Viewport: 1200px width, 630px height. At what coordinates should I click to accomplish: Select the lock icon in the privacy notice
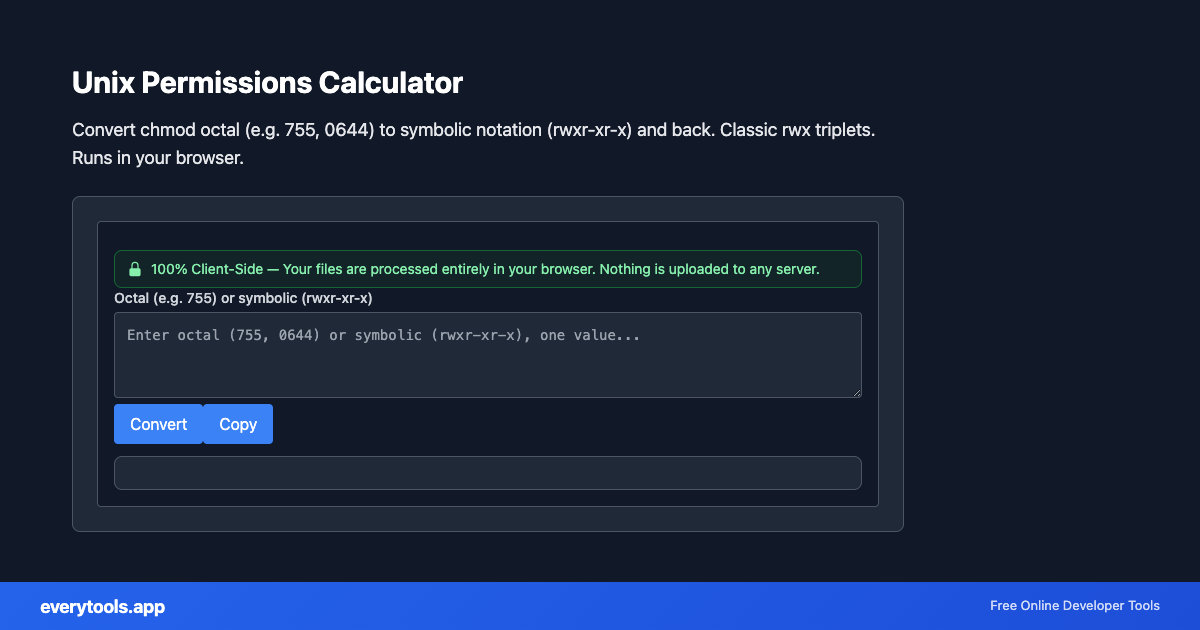click(135, 268)
